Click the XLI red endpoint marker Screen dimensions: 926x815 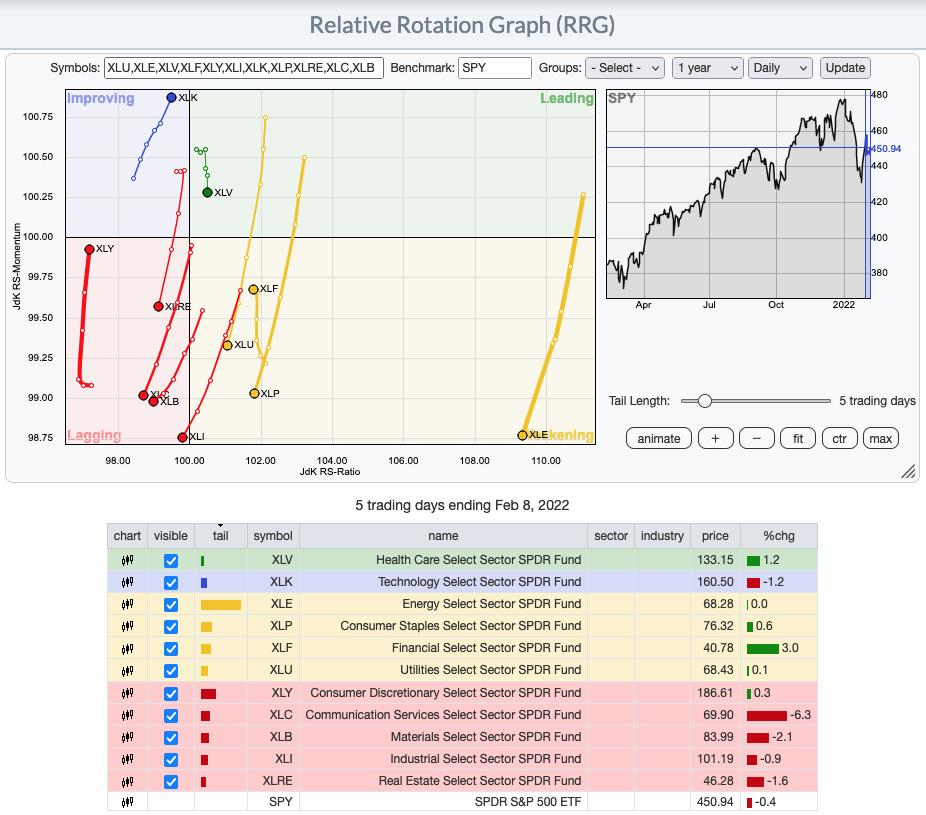[182, 437]
